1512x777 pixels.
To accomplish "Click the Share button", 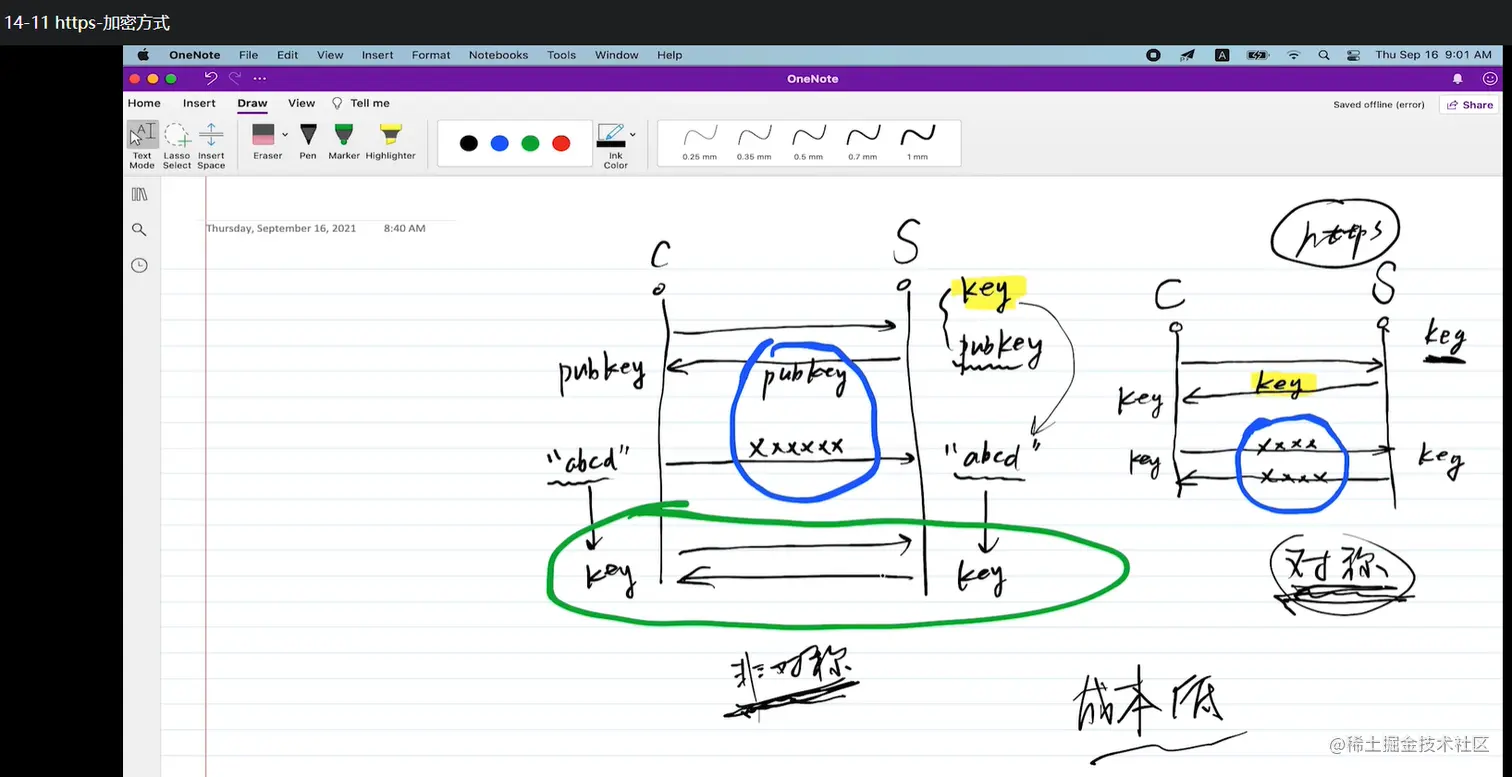I will coord(1469,104).
